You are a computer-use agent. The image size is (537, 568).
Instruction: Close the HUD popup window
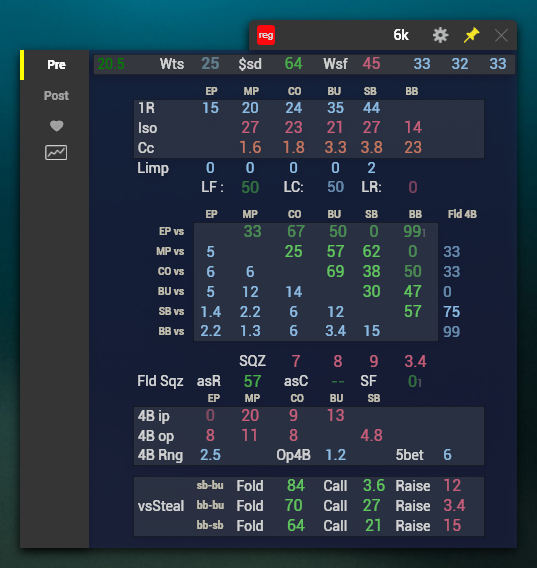click(x=501, y=36)
